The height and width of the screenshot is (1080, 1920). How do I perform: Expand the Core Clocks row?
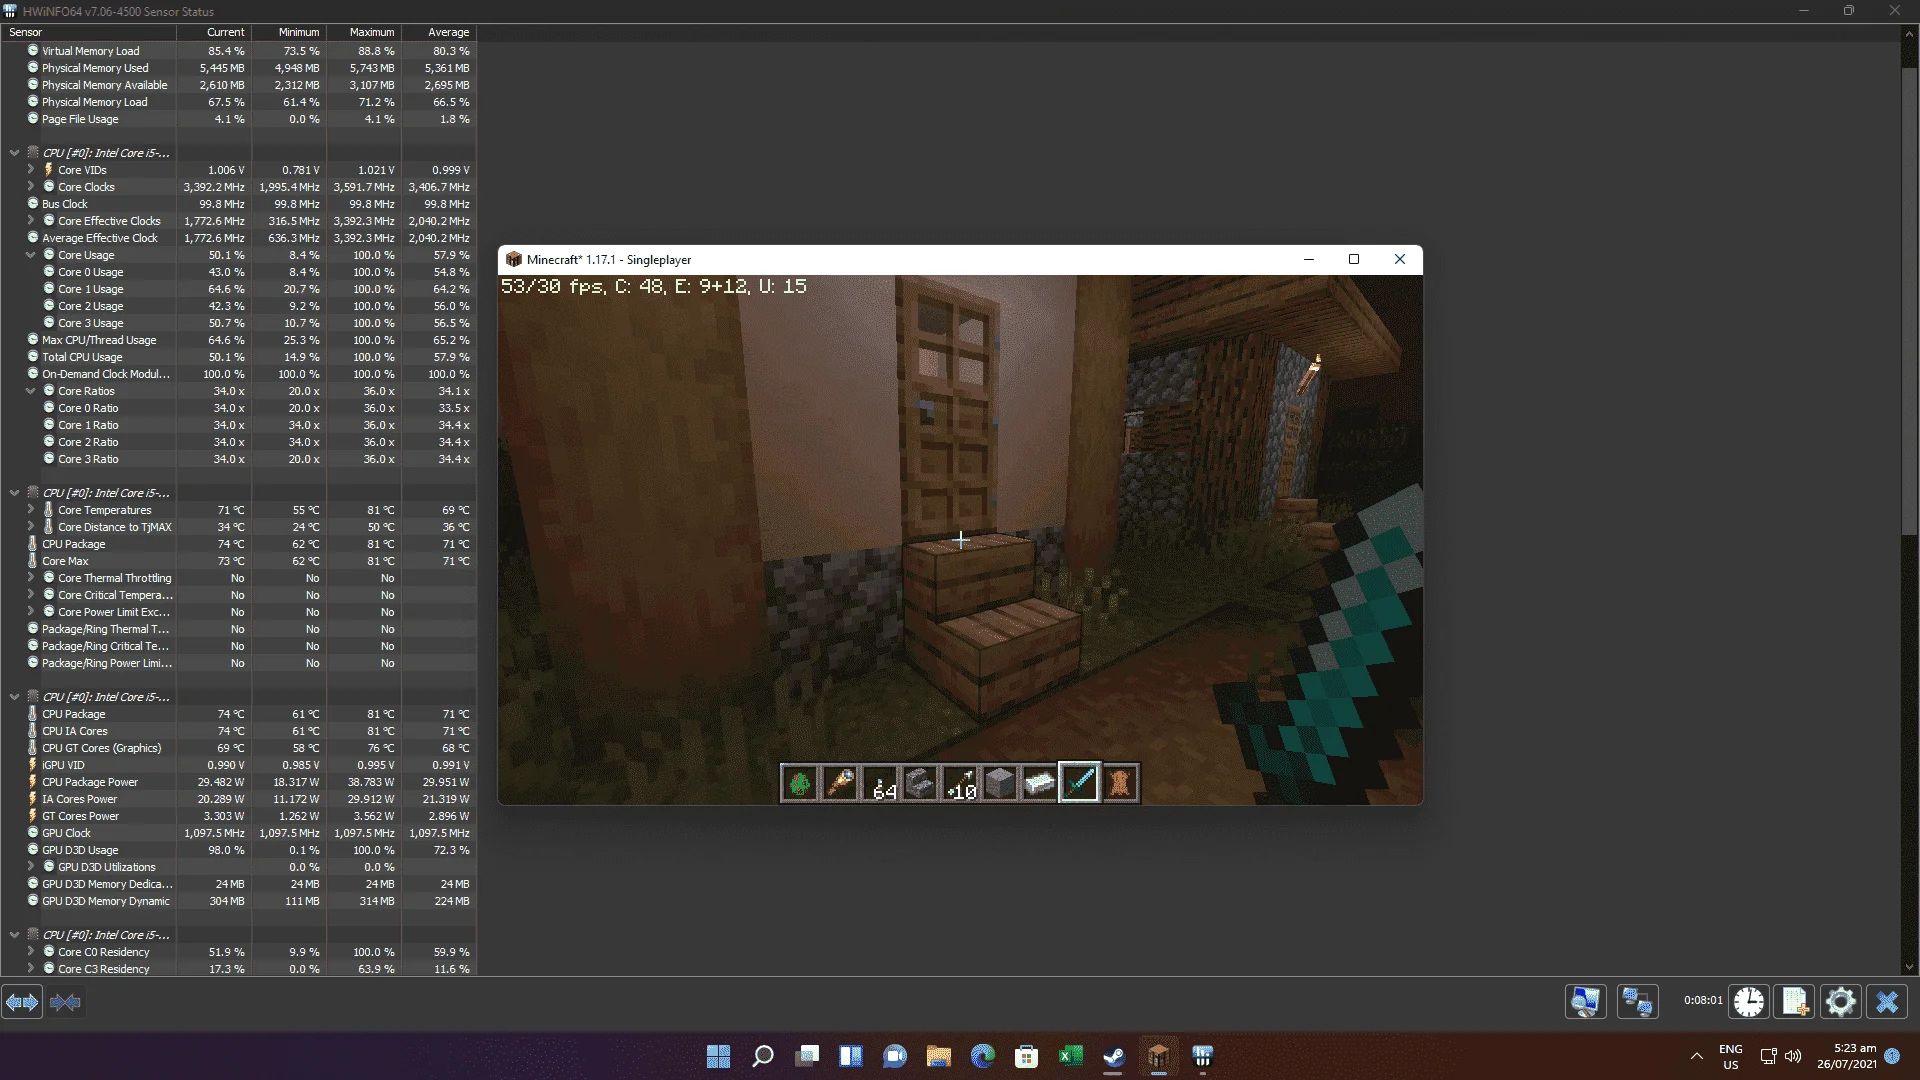[x=30, y=187]
